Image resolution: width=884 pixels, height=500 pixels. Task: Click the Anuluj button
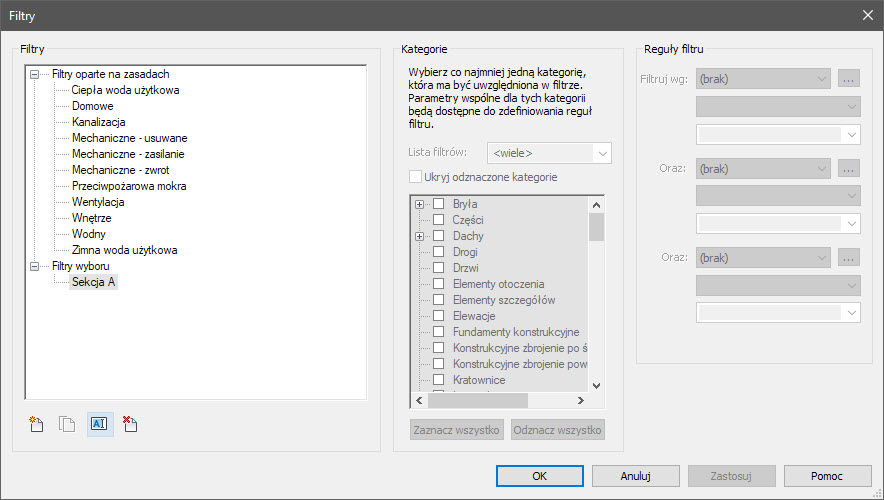click(635, 476)
